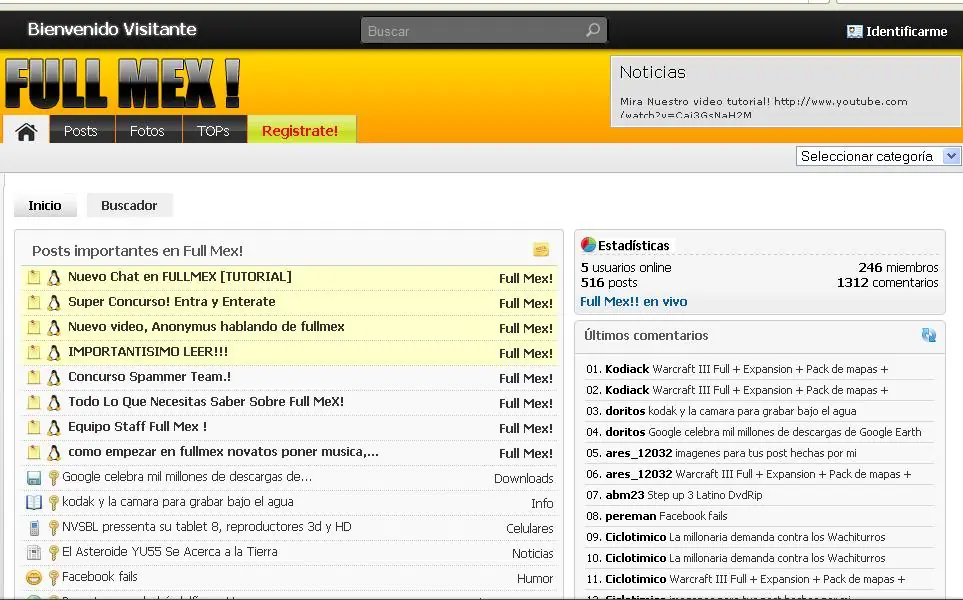Click the floppy disk icon beside Google celebra post

tap(34, 478)
